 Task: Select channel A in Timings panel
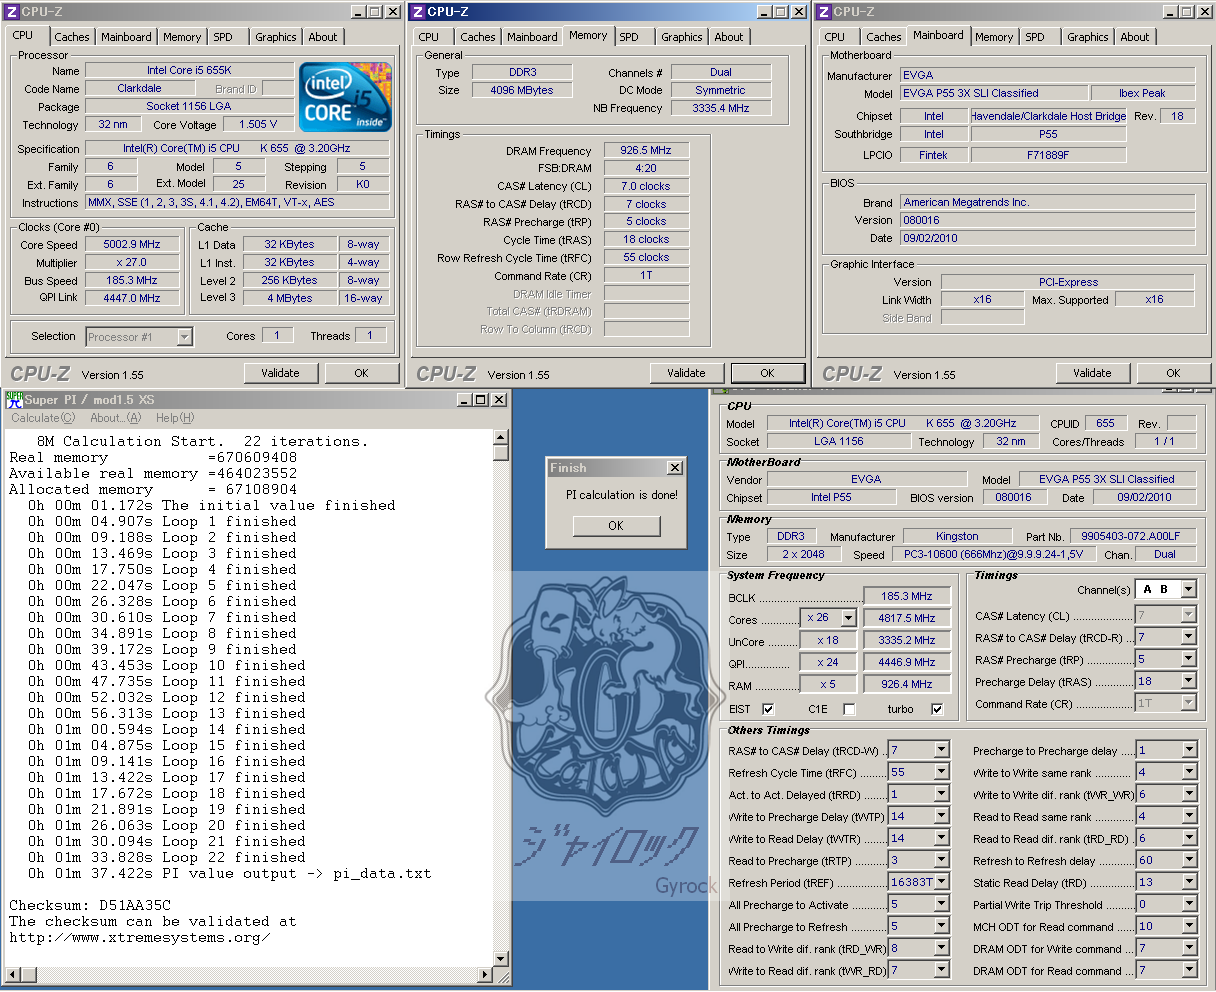pos(1148,589)
